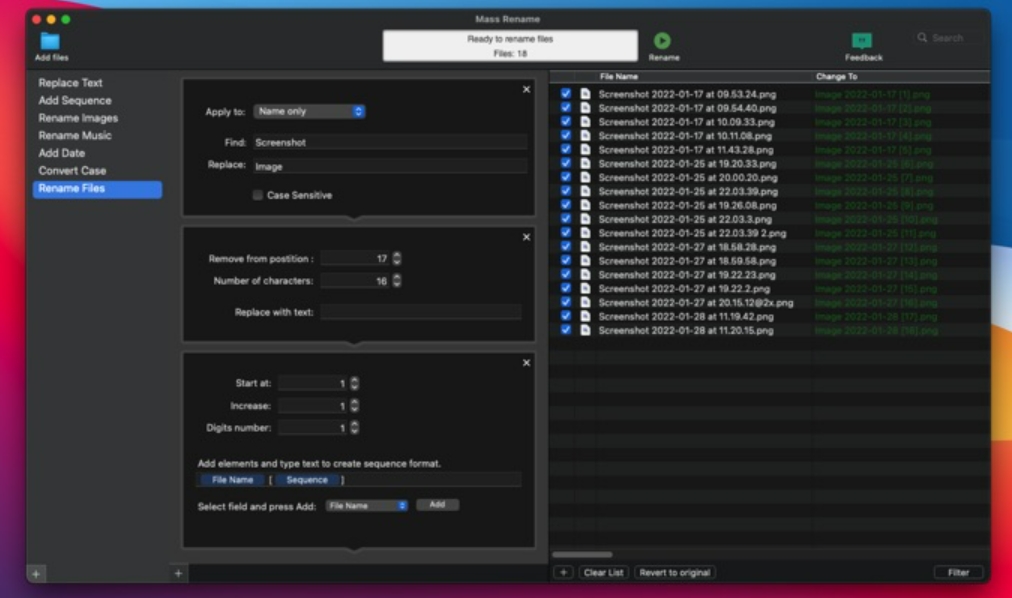
Task: Click the Replace with text field
Action: coord(421,312)
